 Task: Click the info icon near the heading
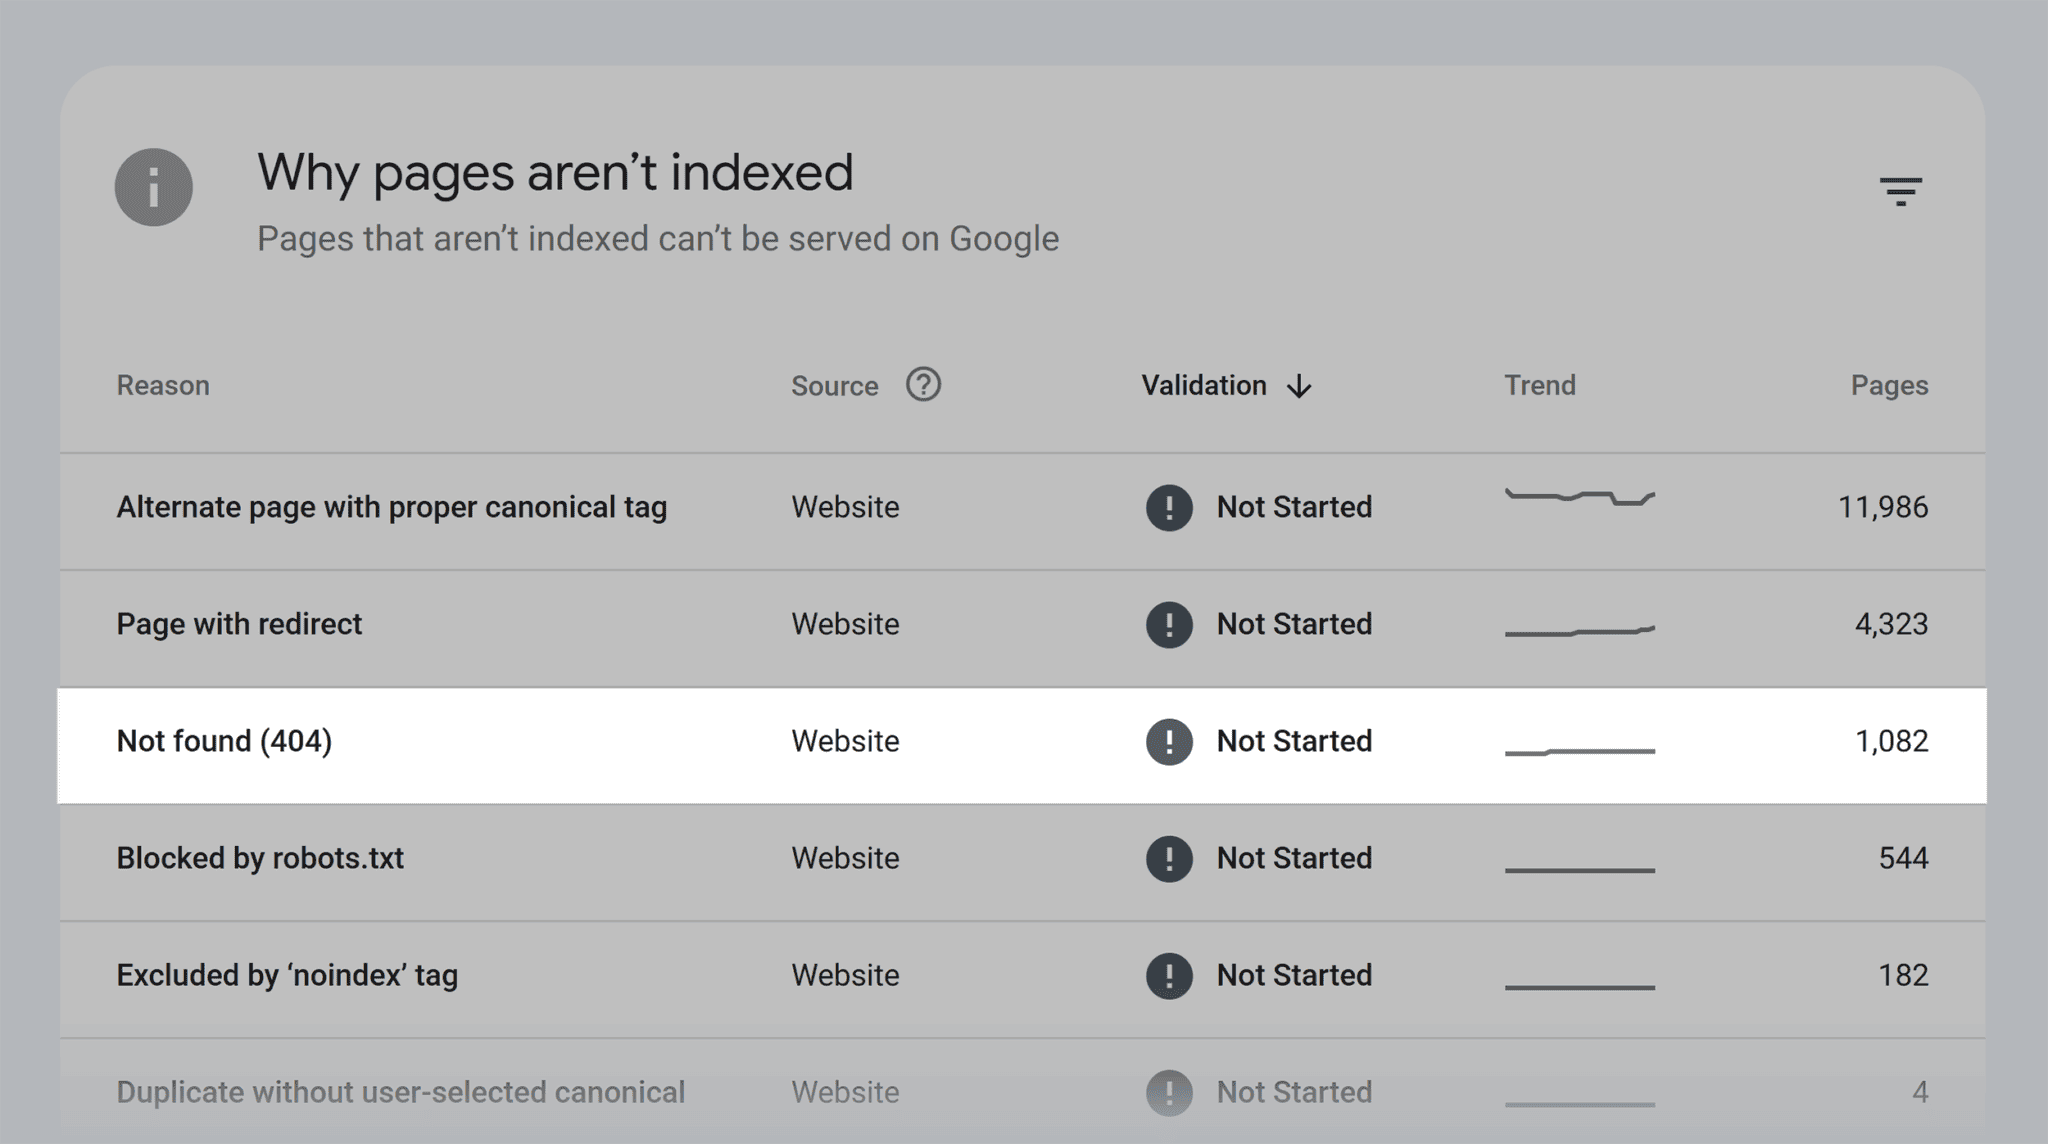pos(153,187)
